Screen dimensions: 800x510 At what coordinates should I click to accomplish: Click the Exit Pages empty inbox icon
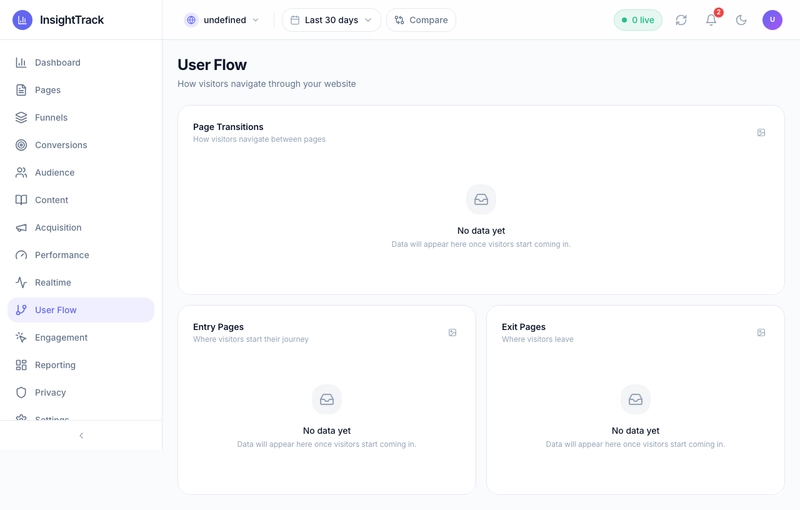click(635, 399)
